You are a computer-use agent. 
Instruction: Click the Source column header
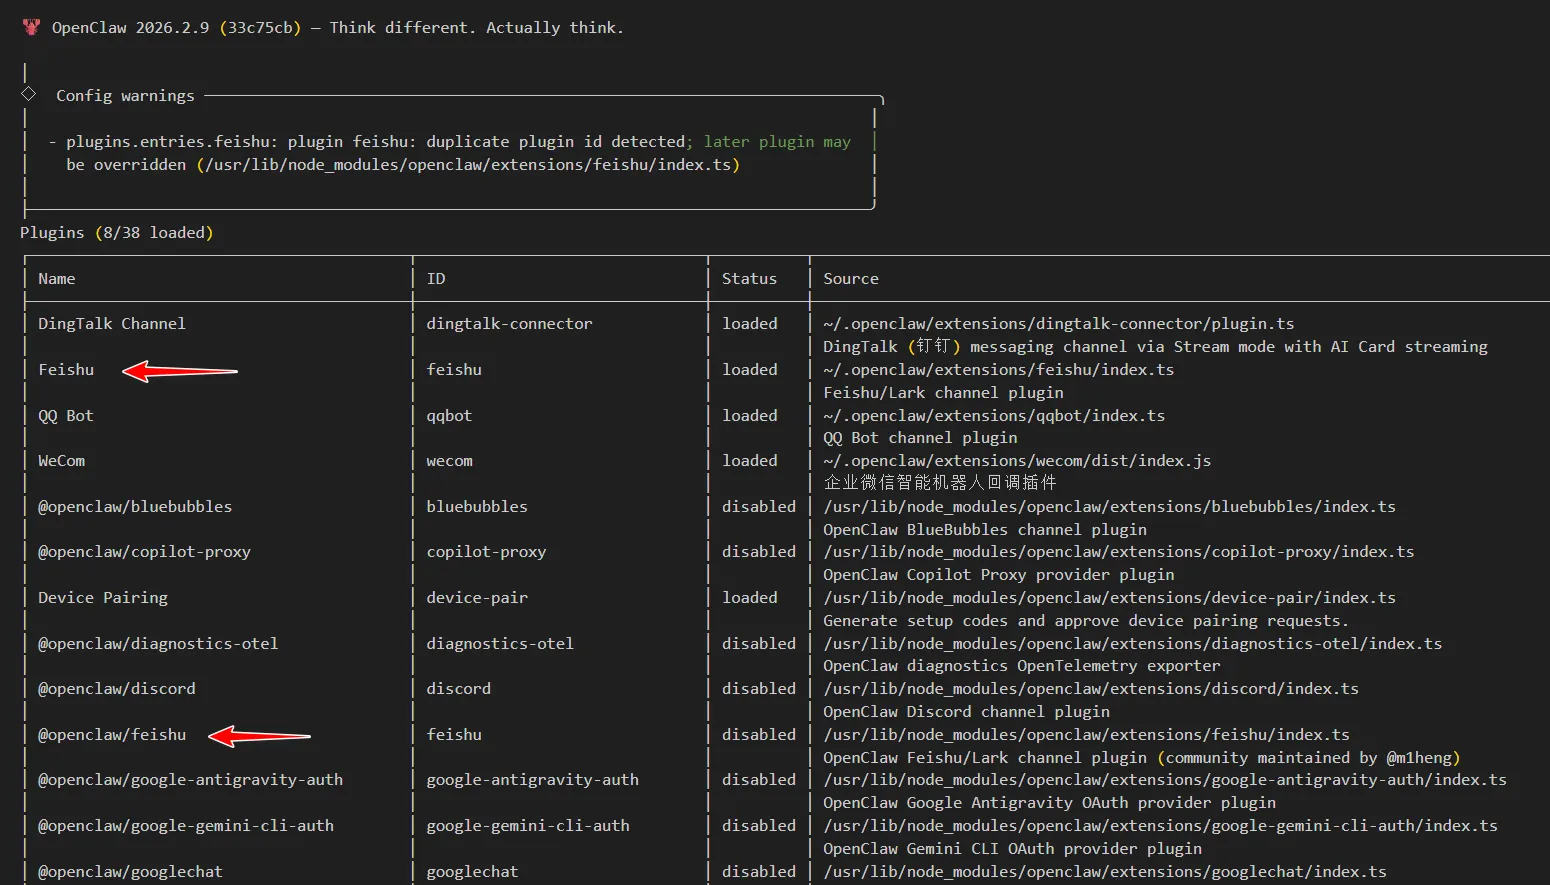coord(851,279)
